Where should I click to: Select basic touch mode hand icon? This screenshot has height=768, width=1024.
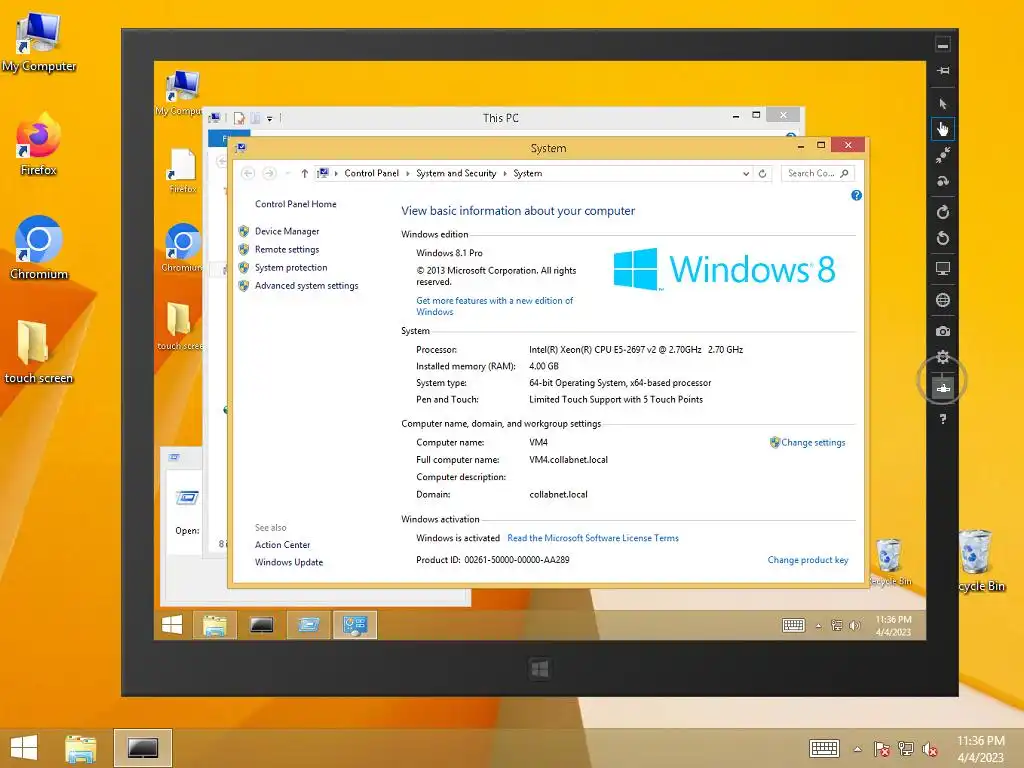coord(942,129)
